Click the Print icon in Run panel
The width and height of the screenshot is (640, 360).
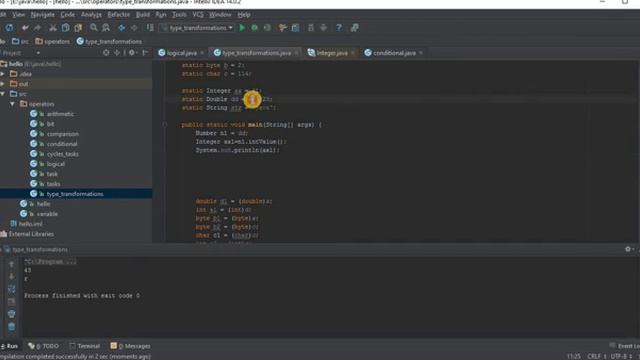pos(11,314)
